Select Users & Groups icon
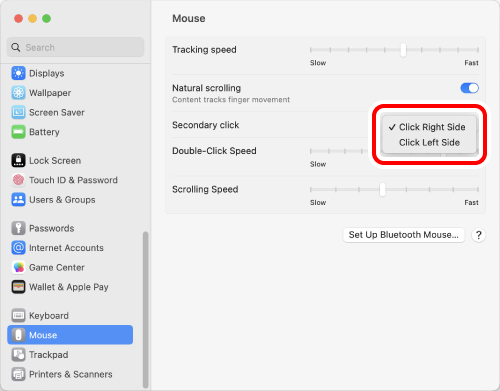This screenshot has height=391, width=500. 18,200
